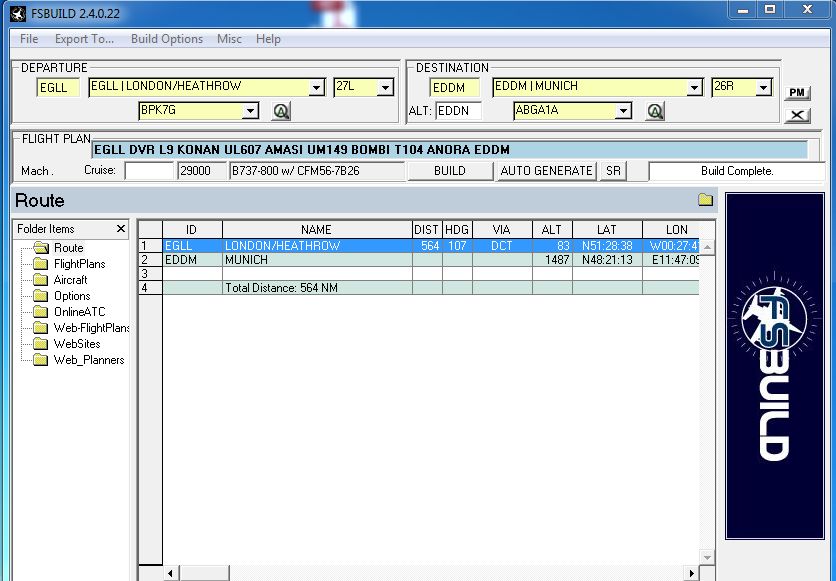Click the MUNICH name cell in row 2
This screenshot has width=836, height=581.
pos(317,260)
